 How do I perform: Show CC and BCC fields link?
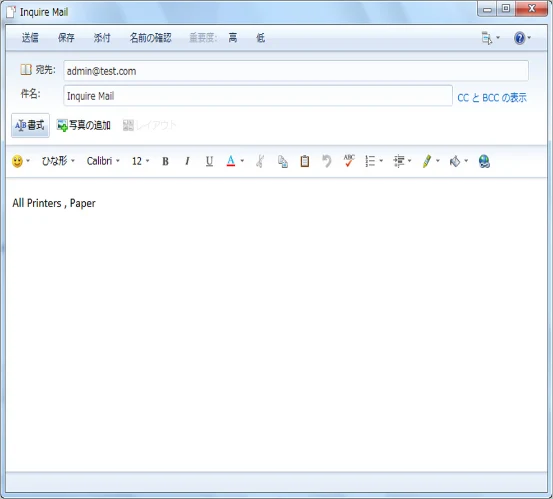tap(492, 98)
